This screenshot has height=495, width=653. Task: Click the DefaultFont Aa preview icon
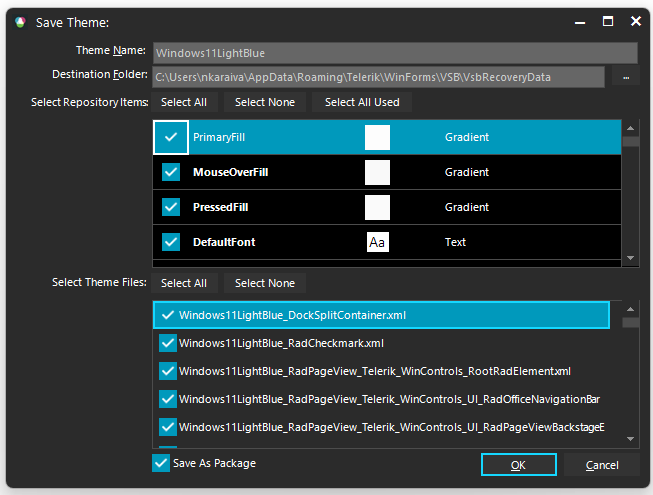click(378, 242)
